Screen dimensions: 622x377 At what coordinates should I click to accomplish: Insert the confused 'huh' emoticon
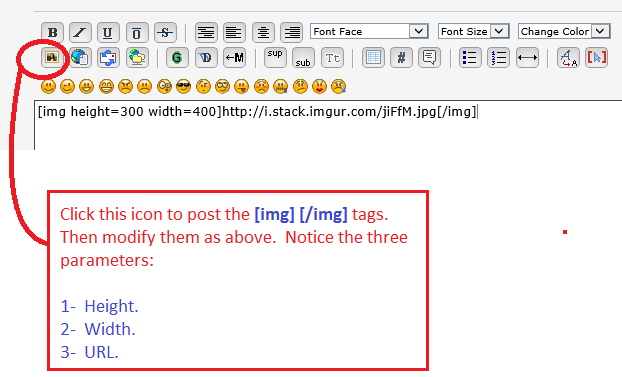coord(203,86)
